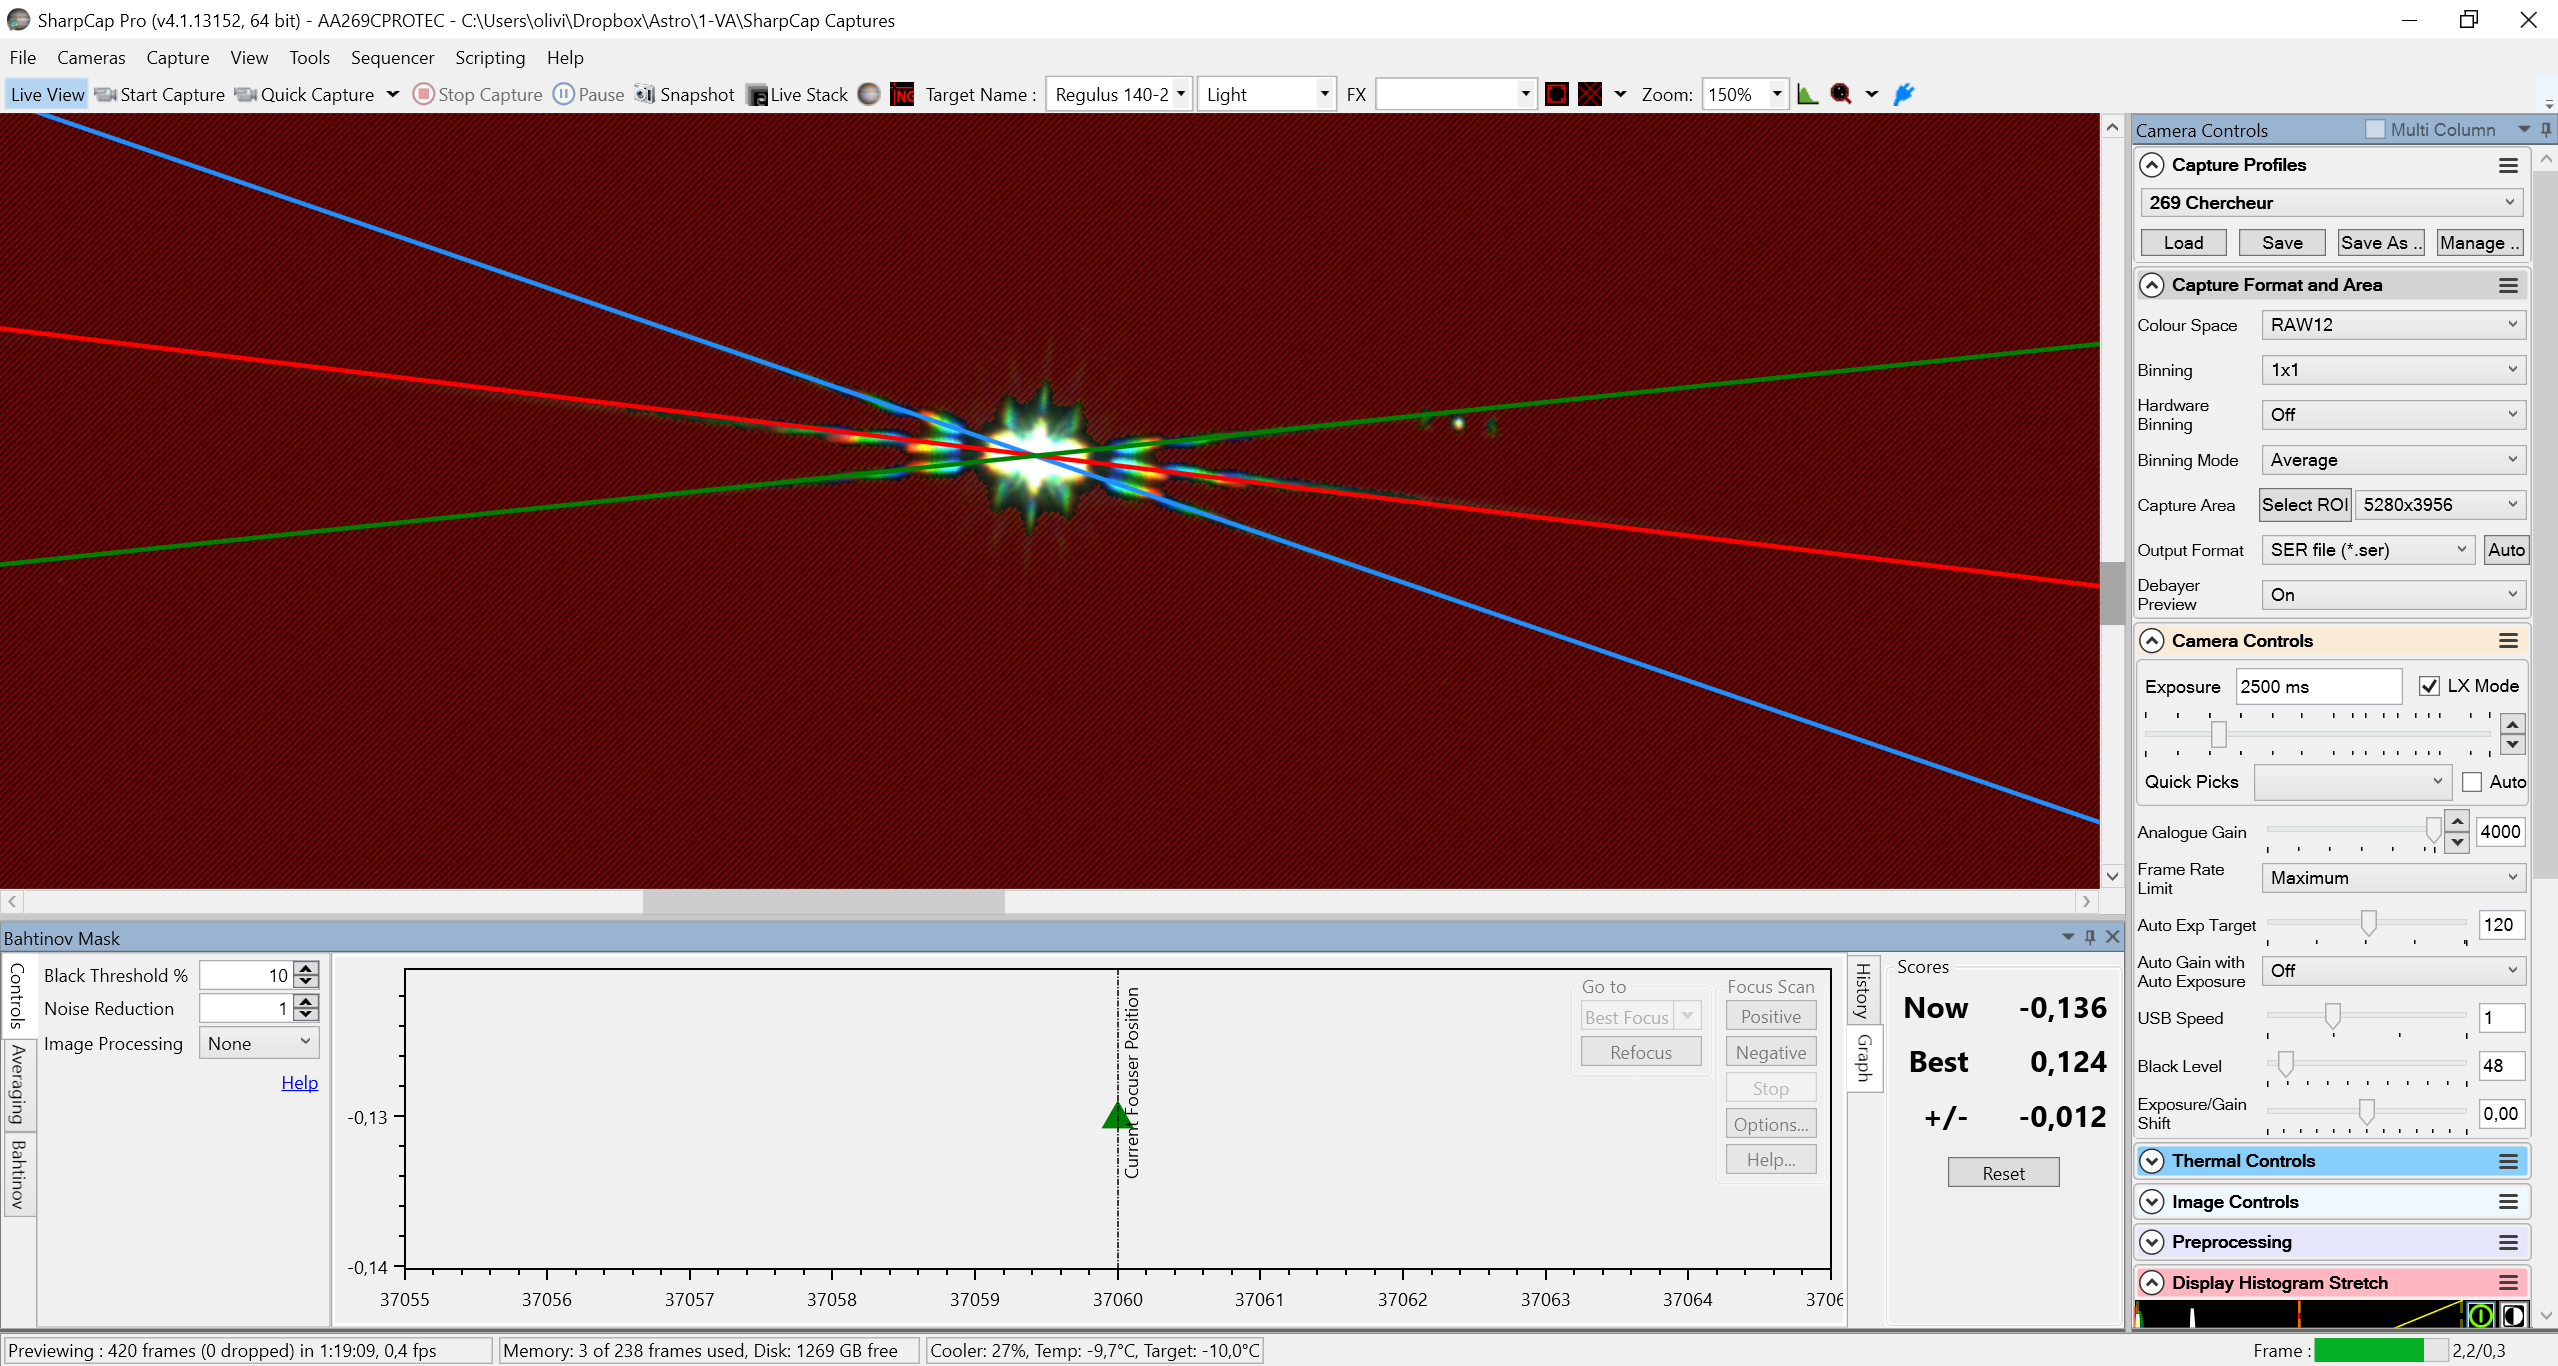Click the Quick Capture toolbar button
This screenshot has width=2558, height=1366.
pyautogui.click(x=306, y=94)
